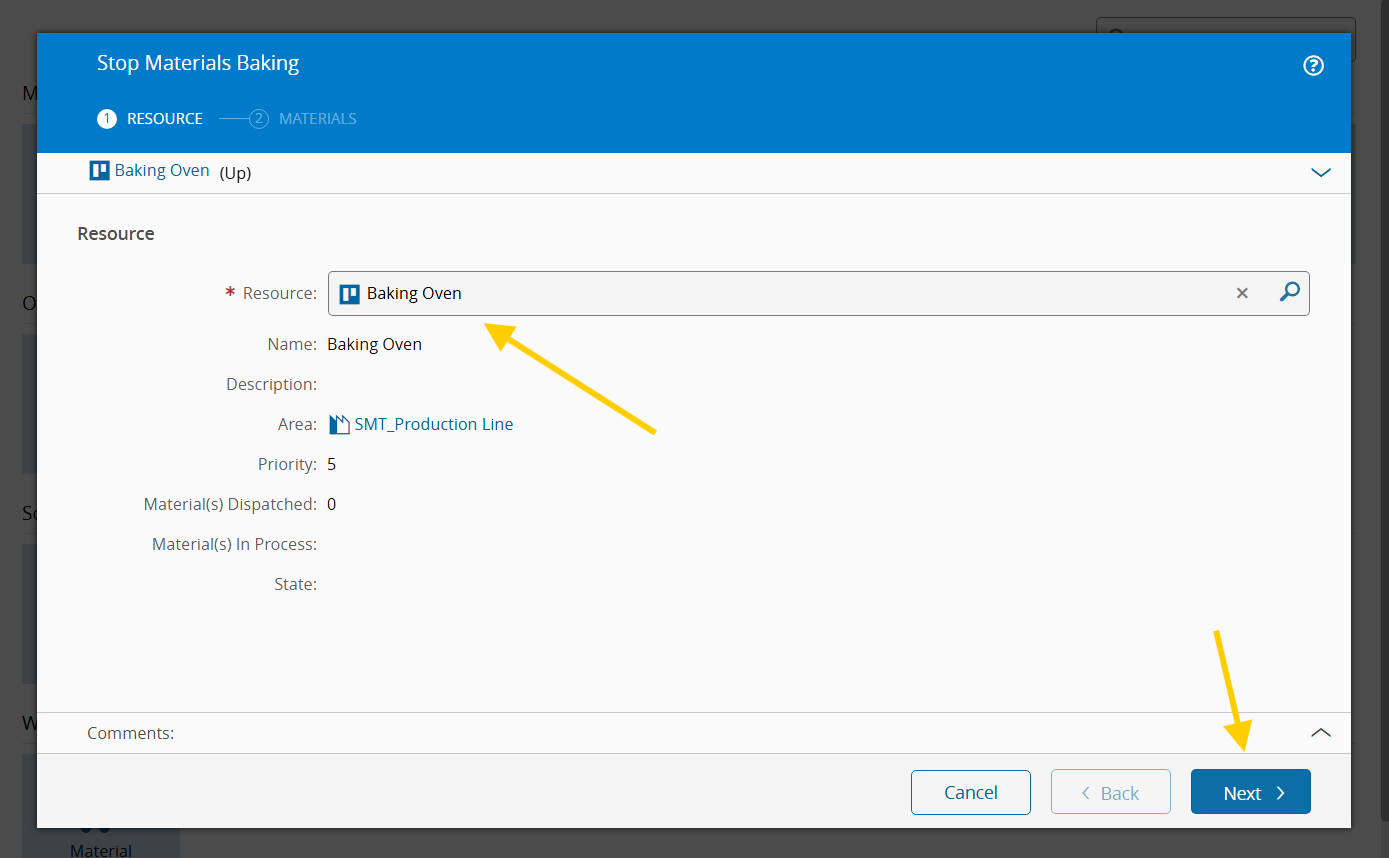Cancel the Stop Materials Baking wizard
Viewport: 1389px width, 858px height.
click(970, 793)
